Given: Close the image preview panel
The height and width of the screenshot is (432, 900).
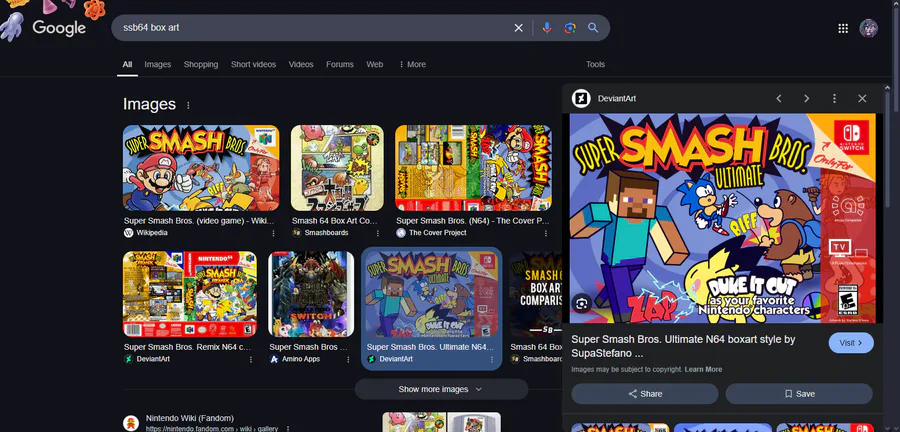Looking at the screenshot, I should (862, 99).
